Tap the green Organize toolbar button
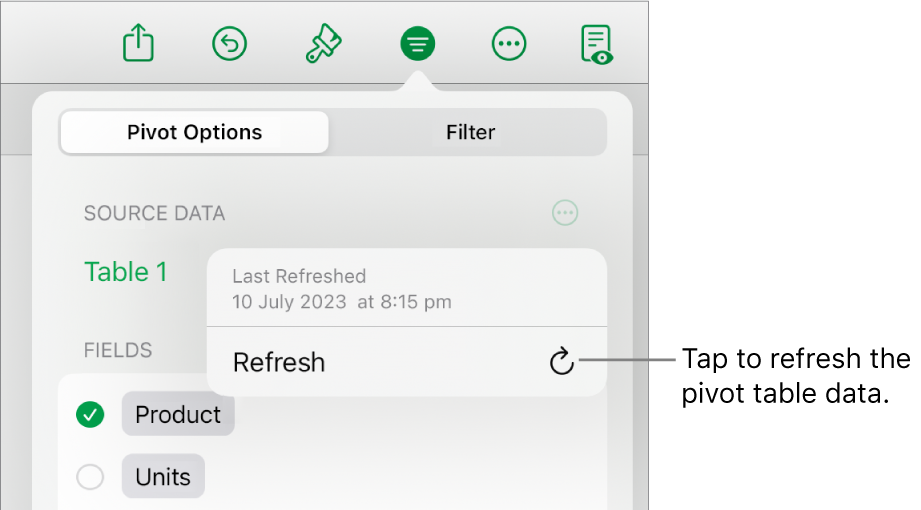Screen dimensions: 921x510 (x=417, y=44)
